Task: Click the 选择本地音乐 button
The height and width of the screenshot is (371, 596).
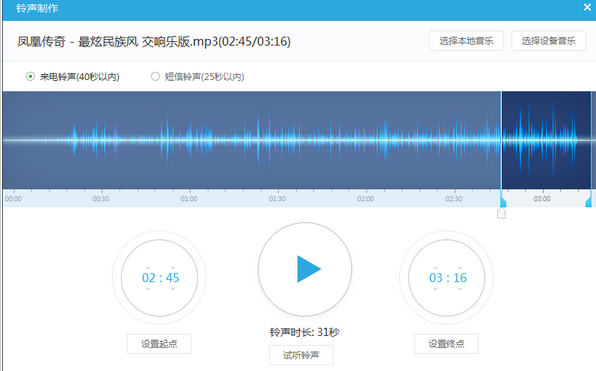Action: click(466, 41)
